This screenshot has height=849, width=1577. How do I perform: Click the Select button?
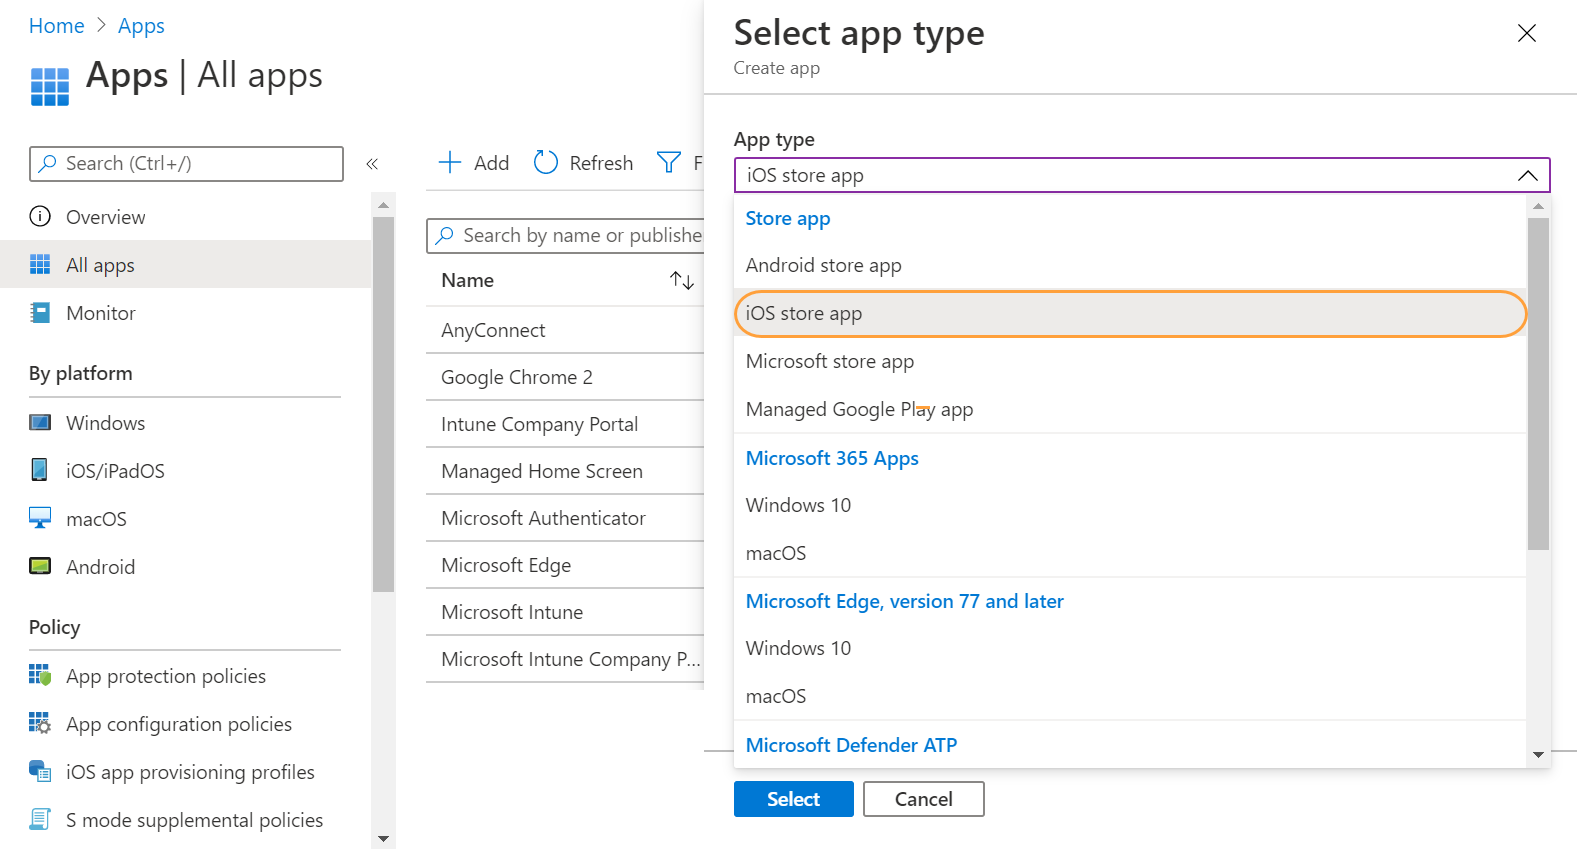793,799
